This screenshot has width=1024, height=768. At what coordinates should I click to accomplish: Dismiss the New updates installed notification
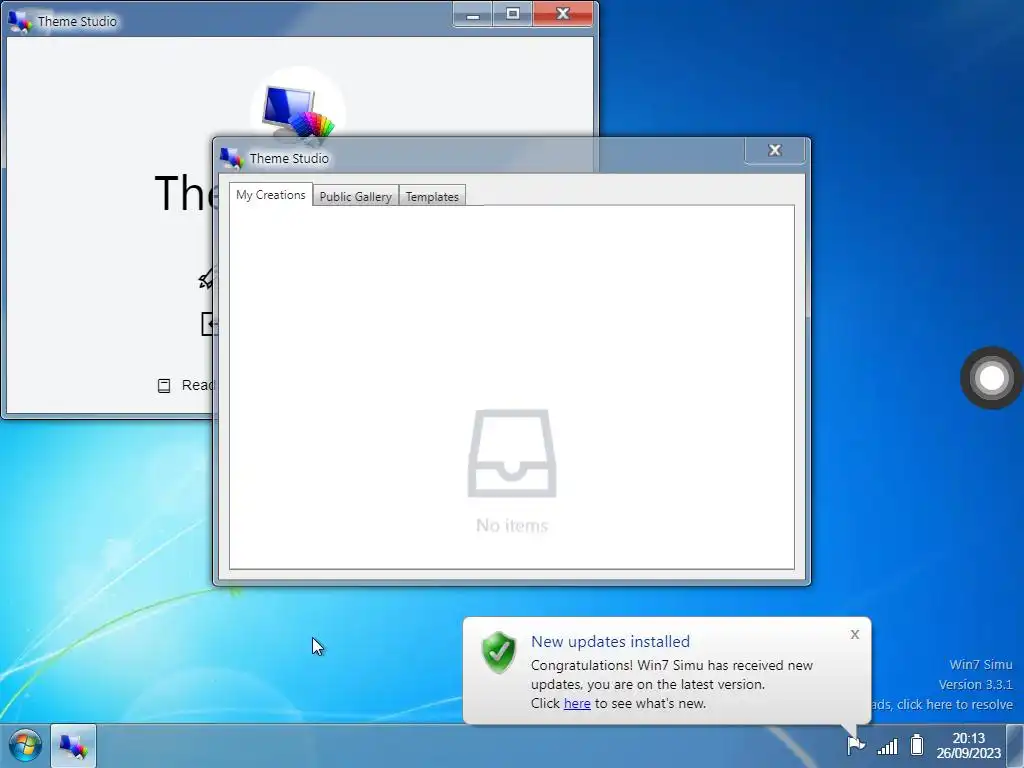(854, 634)
